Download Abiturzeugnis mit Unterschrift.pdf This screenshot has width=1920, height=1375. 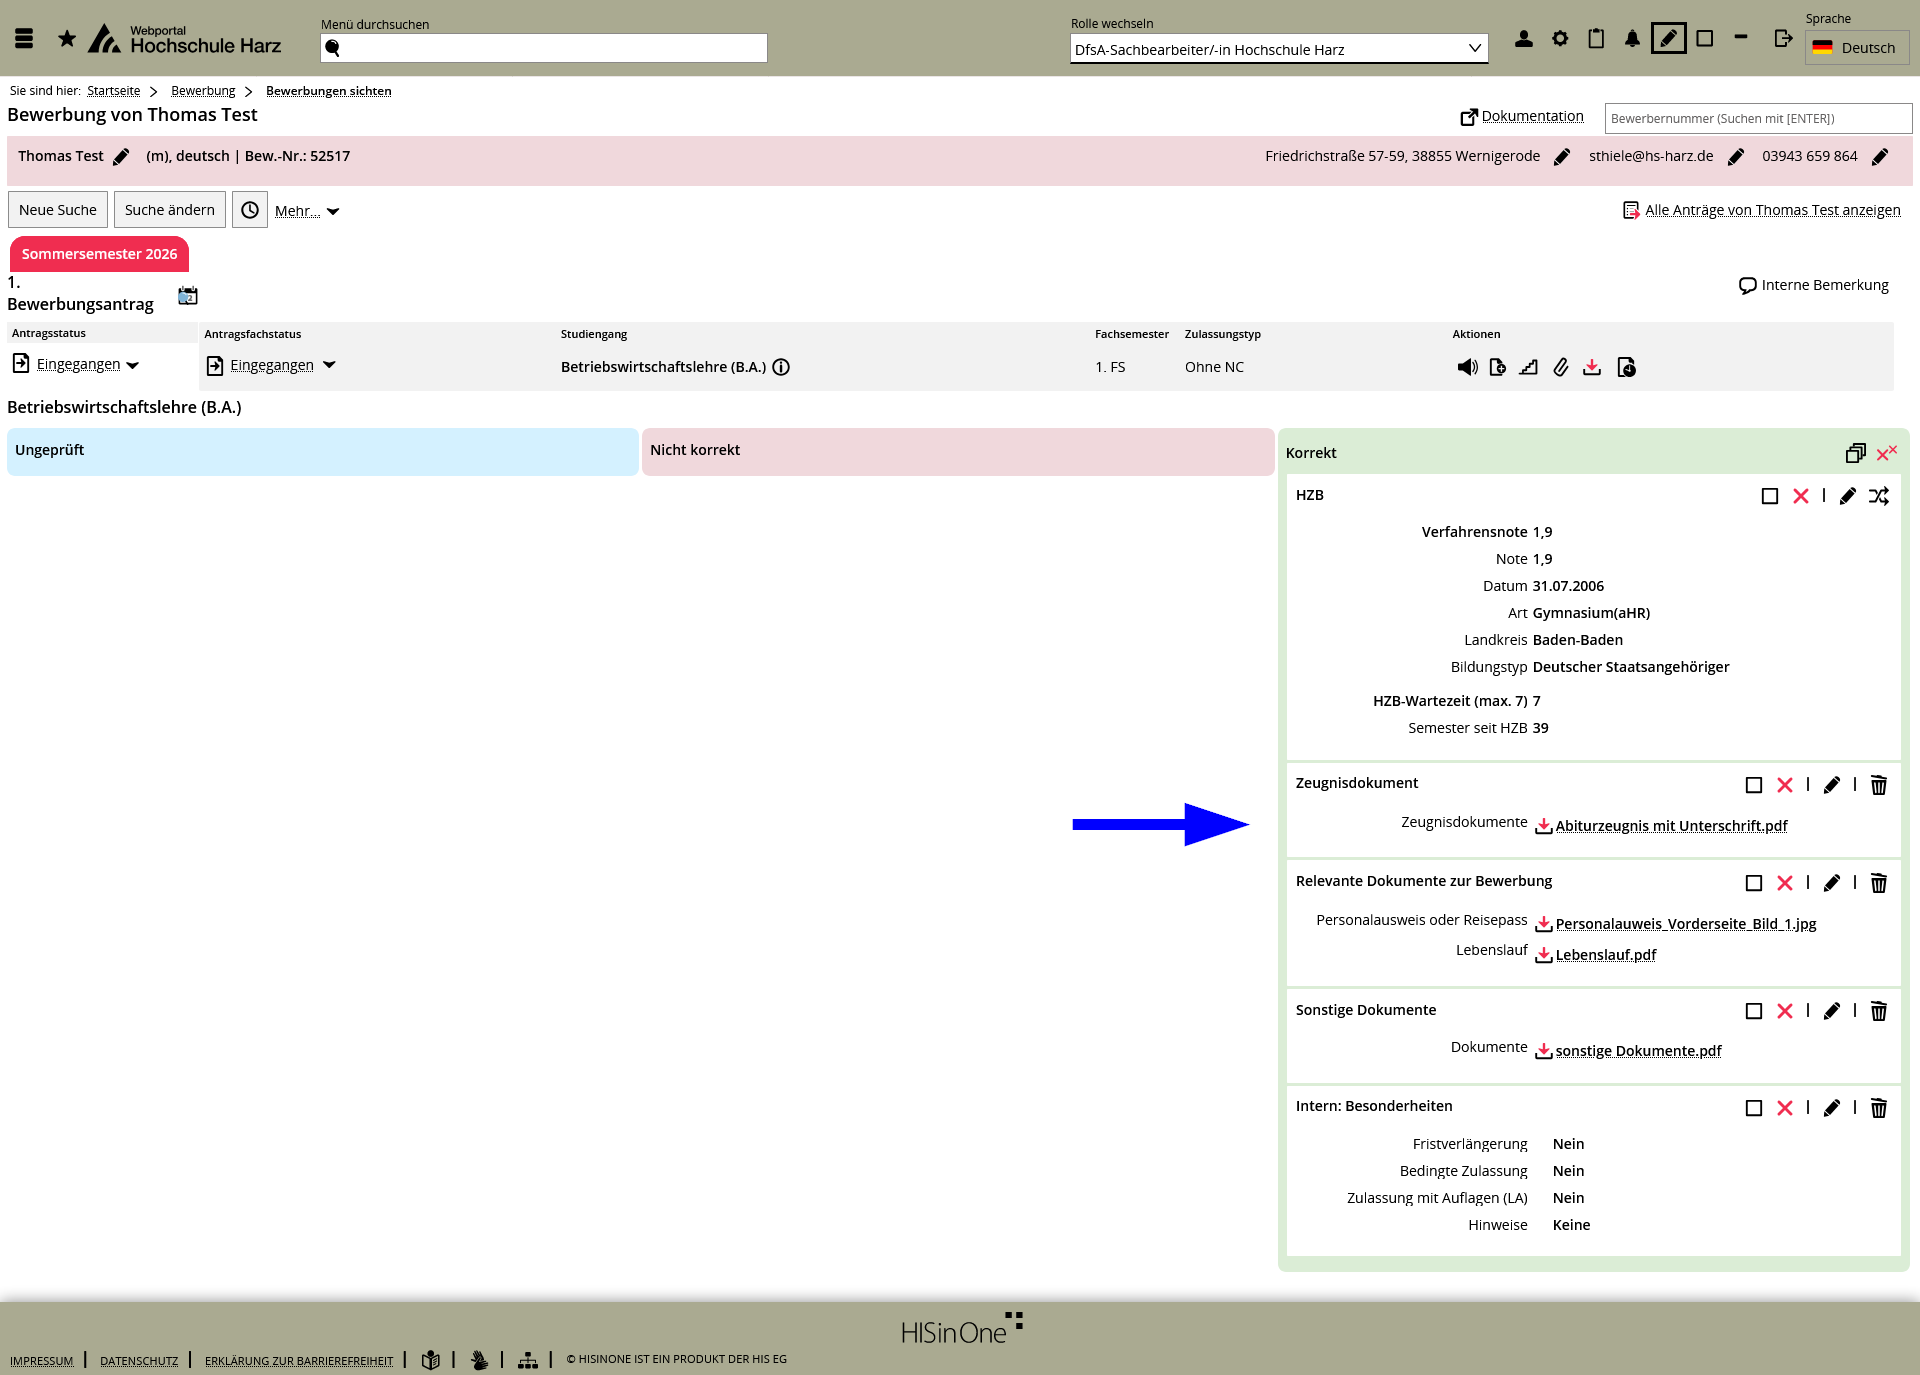pos(1670,826)
